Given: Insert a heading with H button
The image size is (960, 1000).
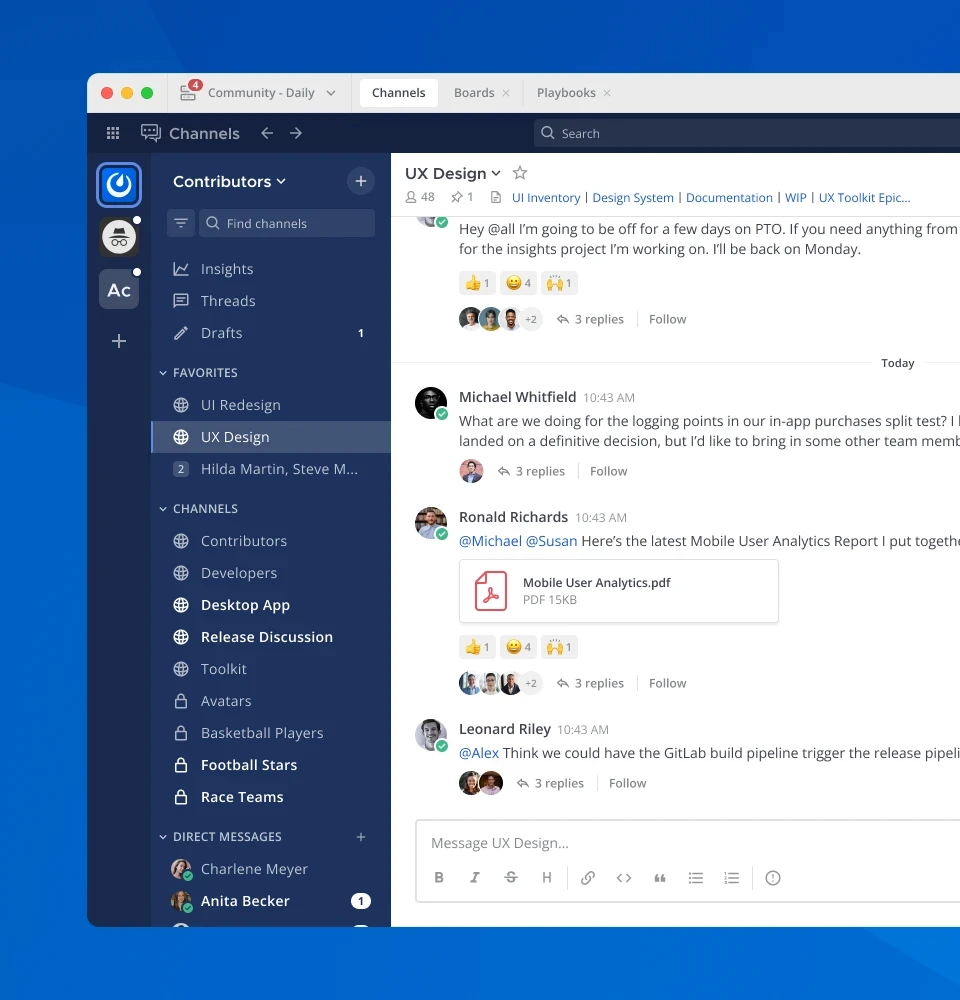Looking at the screenshot, I should 547,878.
